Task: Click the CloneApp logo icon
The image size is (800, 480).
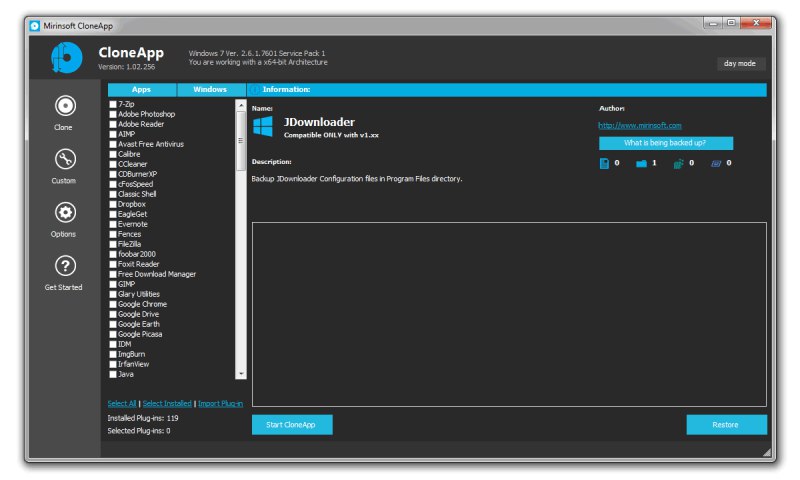Action: coord(66,58)
